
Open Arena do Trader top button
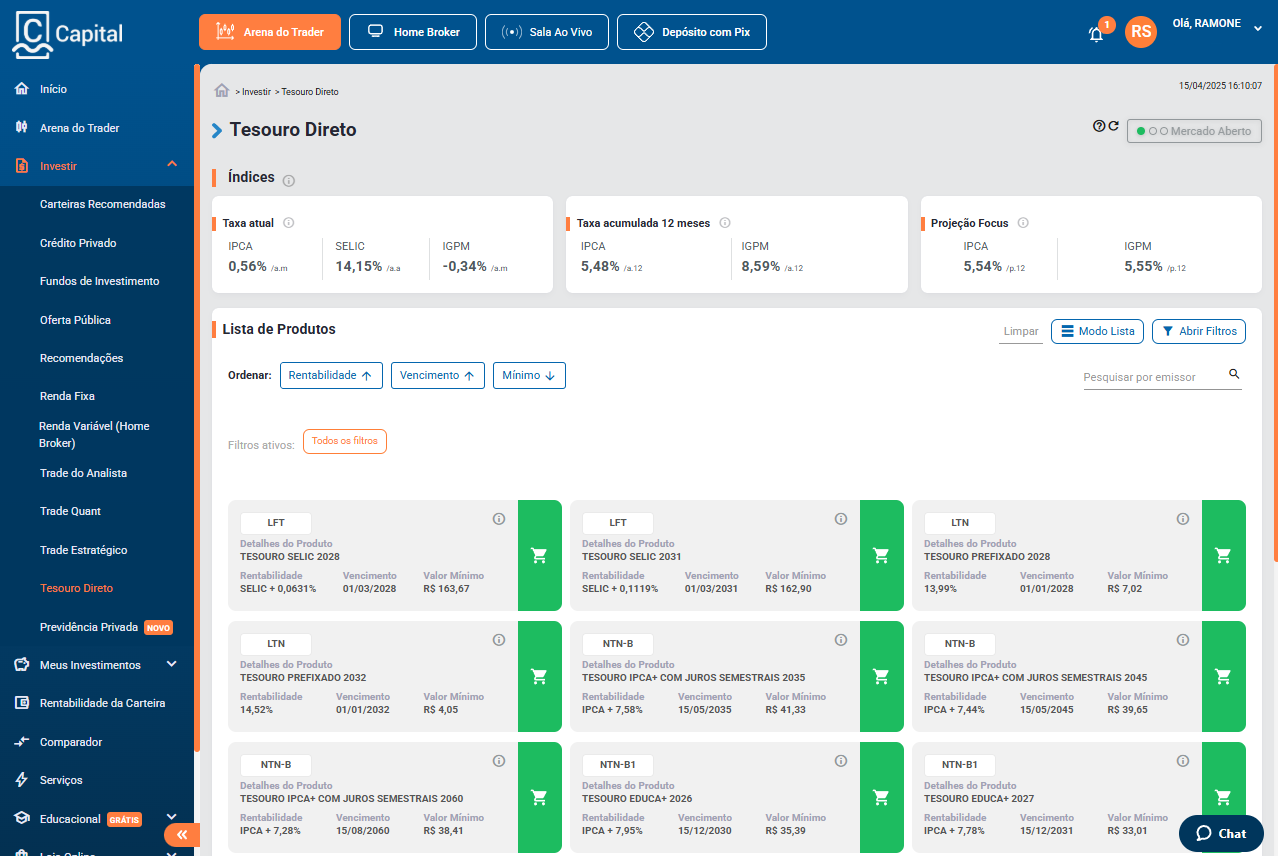click(x=270, y=32)
